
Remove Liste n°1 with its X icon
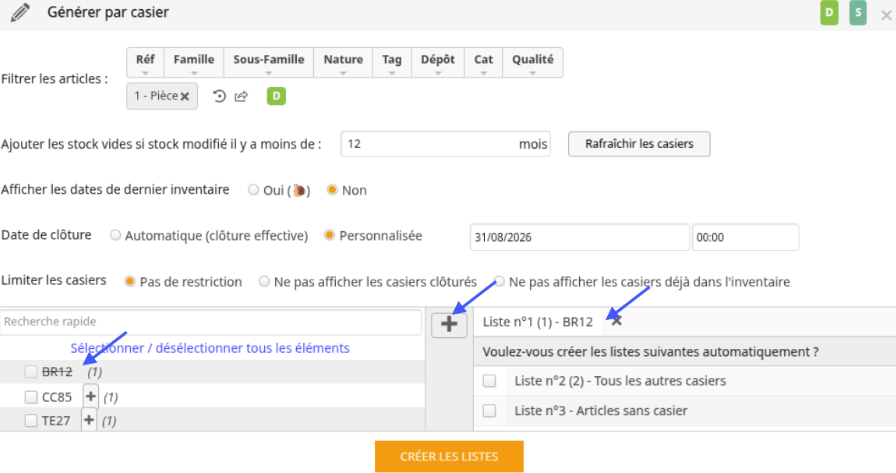(x=617, y=321)
